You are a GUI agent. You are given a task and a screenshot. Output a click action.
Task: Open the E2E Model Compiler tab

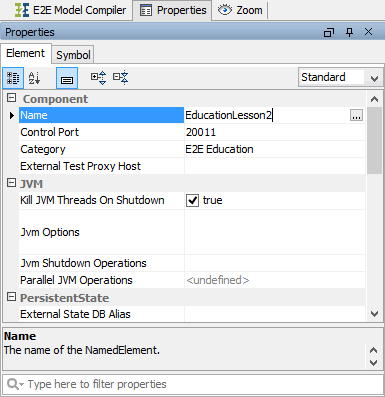point(70,10)
